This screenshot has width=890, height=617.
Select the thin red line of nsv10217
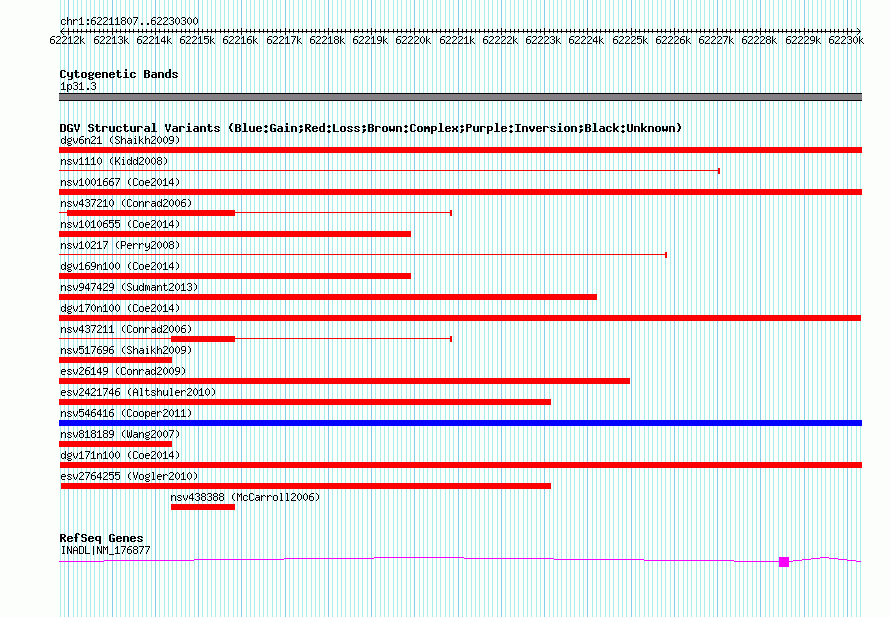[363, 255]
